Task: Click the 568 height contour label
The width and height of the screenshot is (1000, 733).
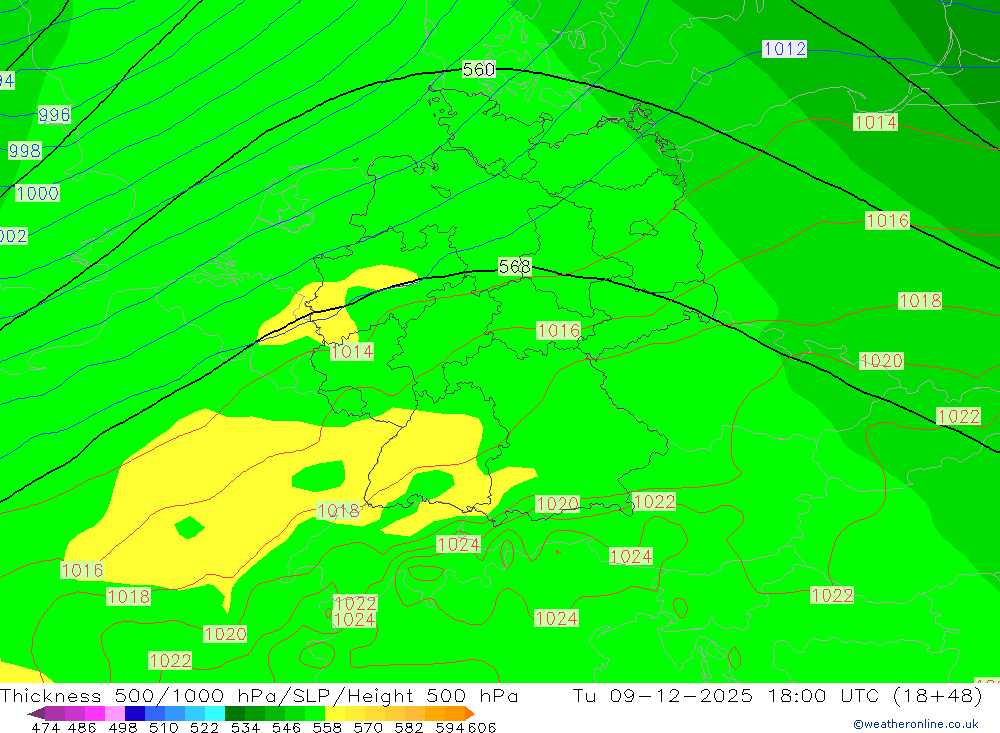Action: point(515,266)
